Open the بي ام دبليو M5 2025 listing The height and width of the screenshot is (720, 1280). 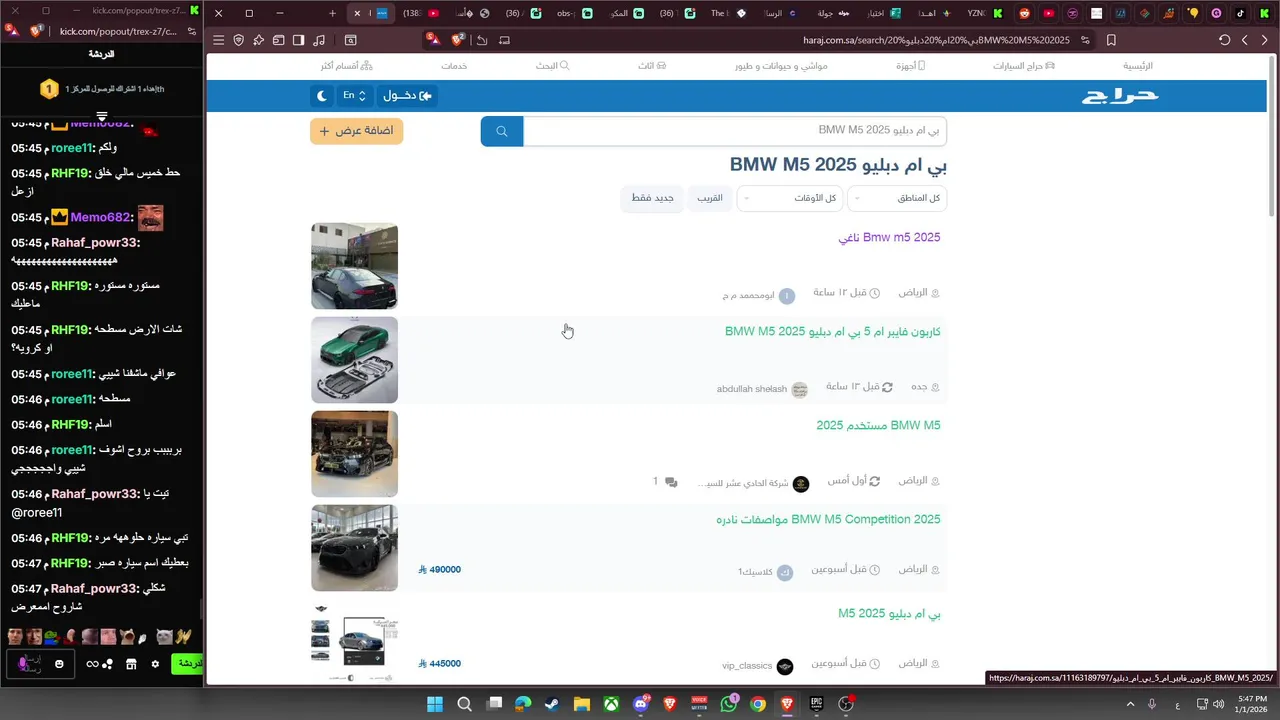889,614
